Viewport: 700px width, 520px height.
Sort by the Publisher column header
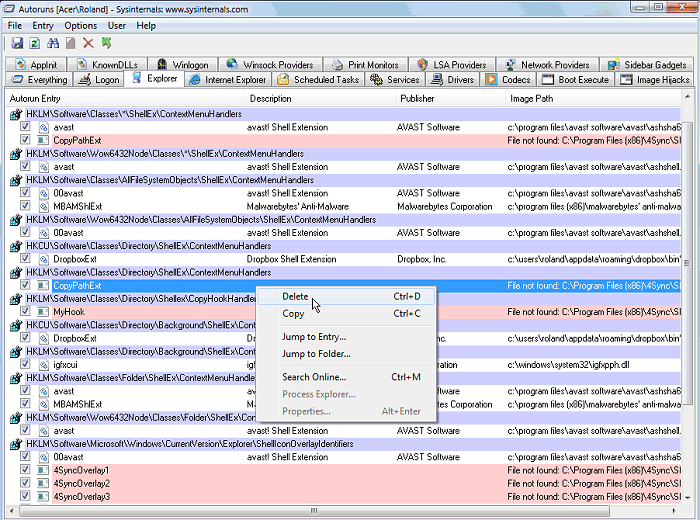417,99
